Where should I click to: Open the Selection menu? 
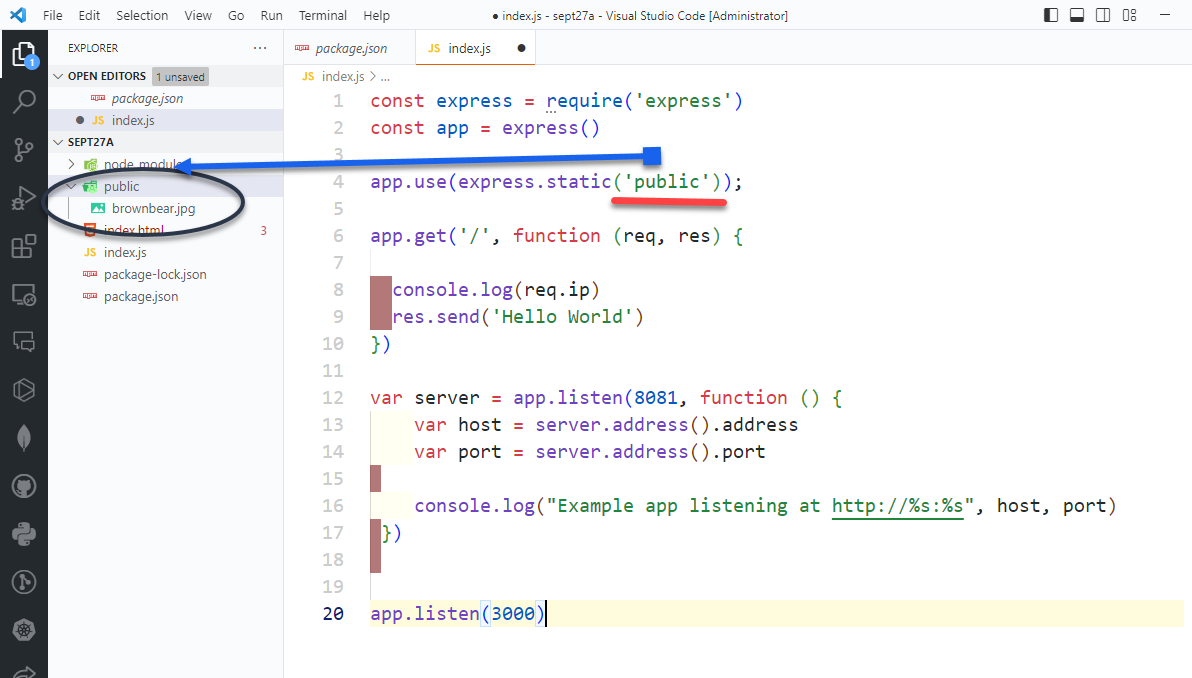(x=142, y=15)
